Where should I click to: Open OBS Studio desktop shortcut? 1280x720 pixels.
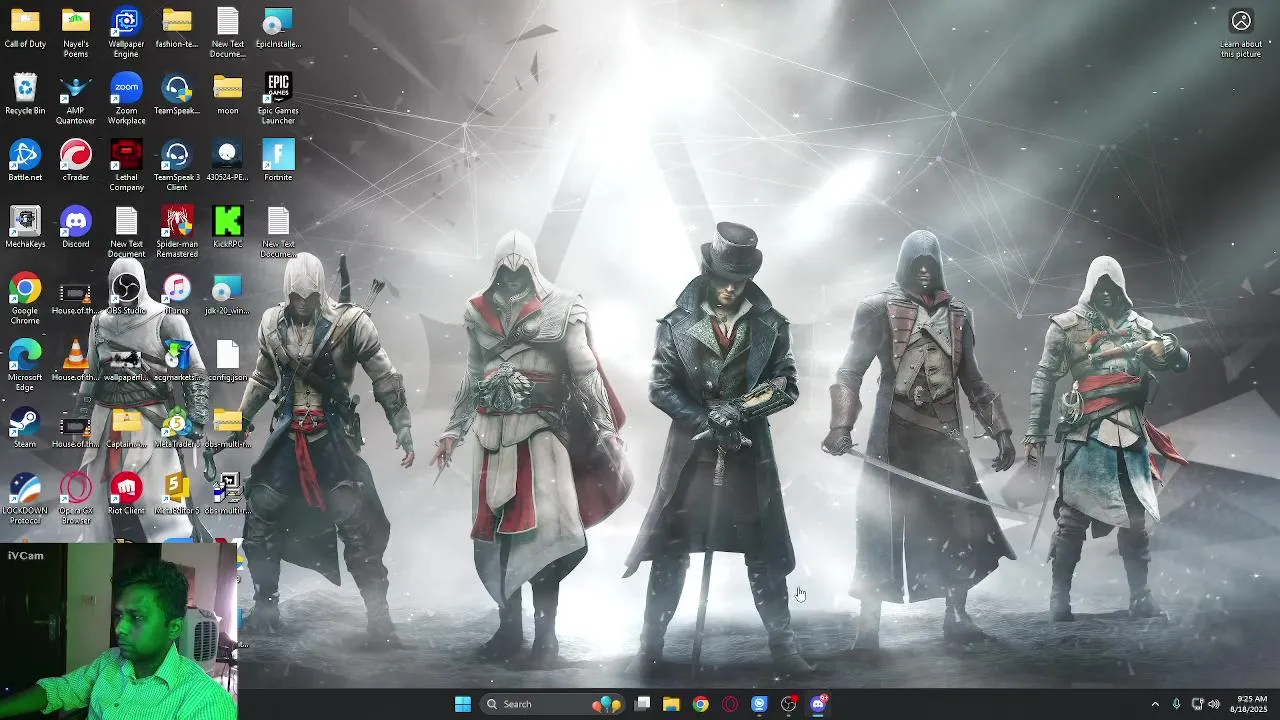coord(126,294)
